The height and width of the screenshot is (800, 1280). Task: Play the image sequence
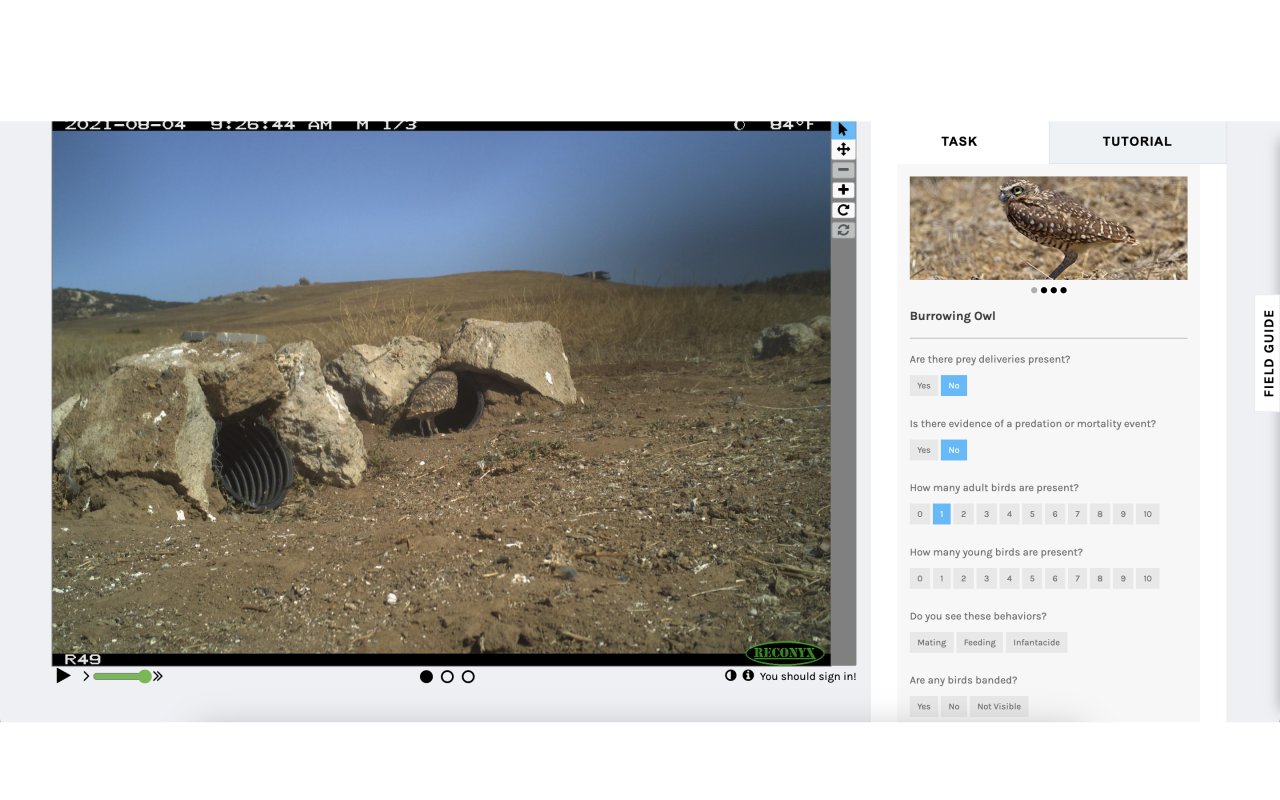pos(63,676)
